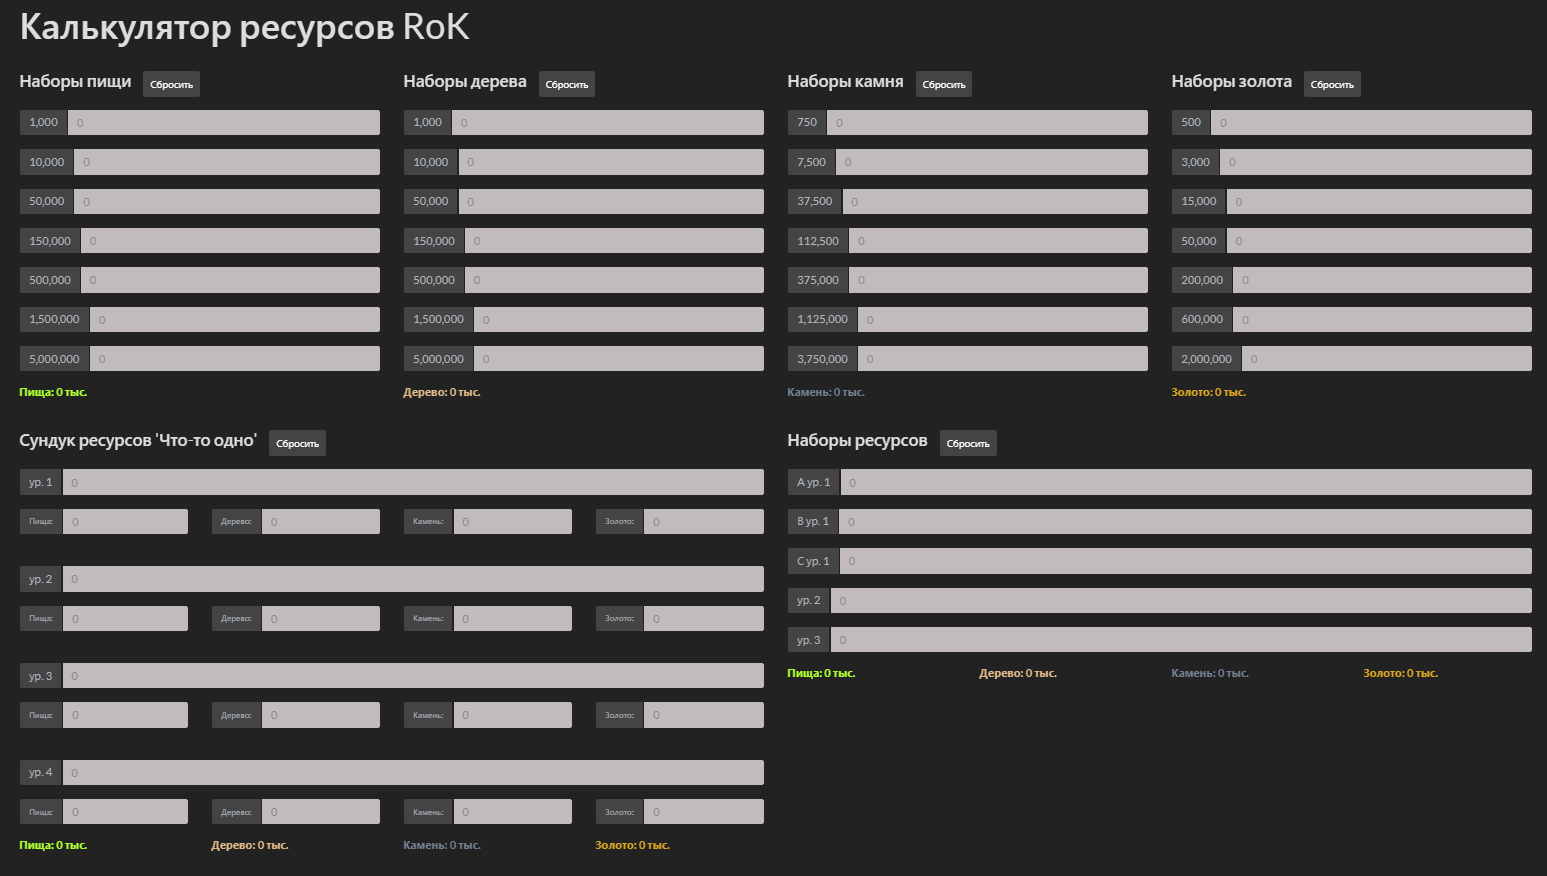Screen dimensions: 1547x876
Task: Focus the C ур. 1 resource pack input
Action: click(x=1185, y=561)
